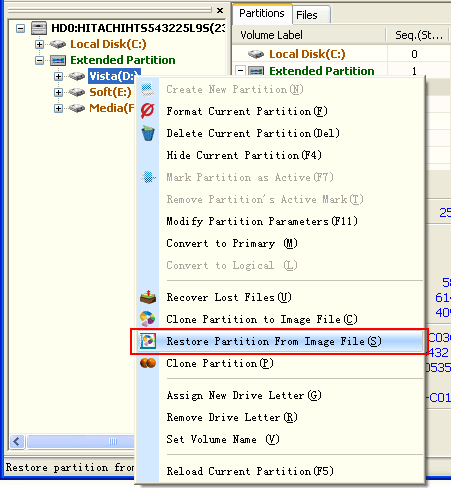Click the Restore Partition From Image File icon

pos(148,341)
